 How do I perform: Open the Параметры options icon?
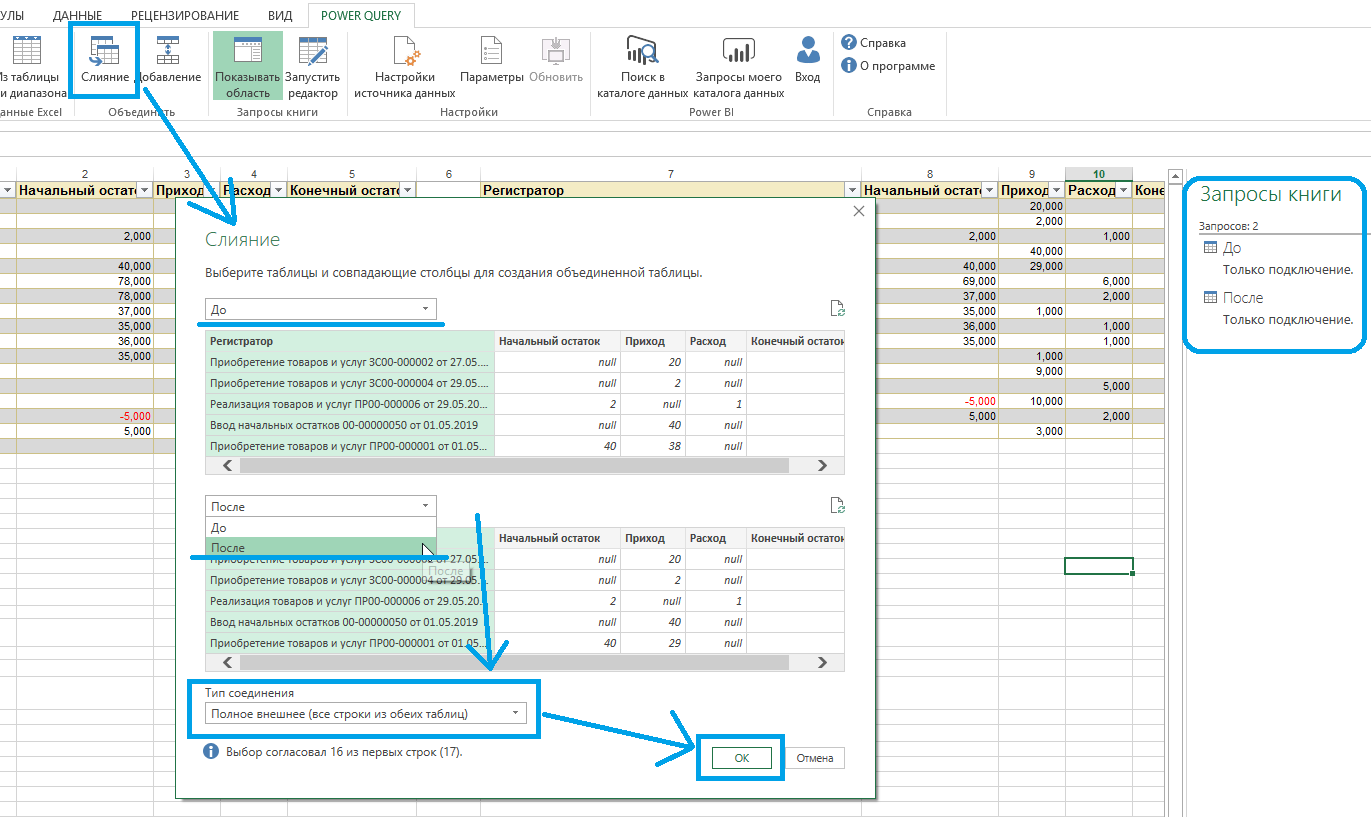pyautogui.click(x=492, y=60)
